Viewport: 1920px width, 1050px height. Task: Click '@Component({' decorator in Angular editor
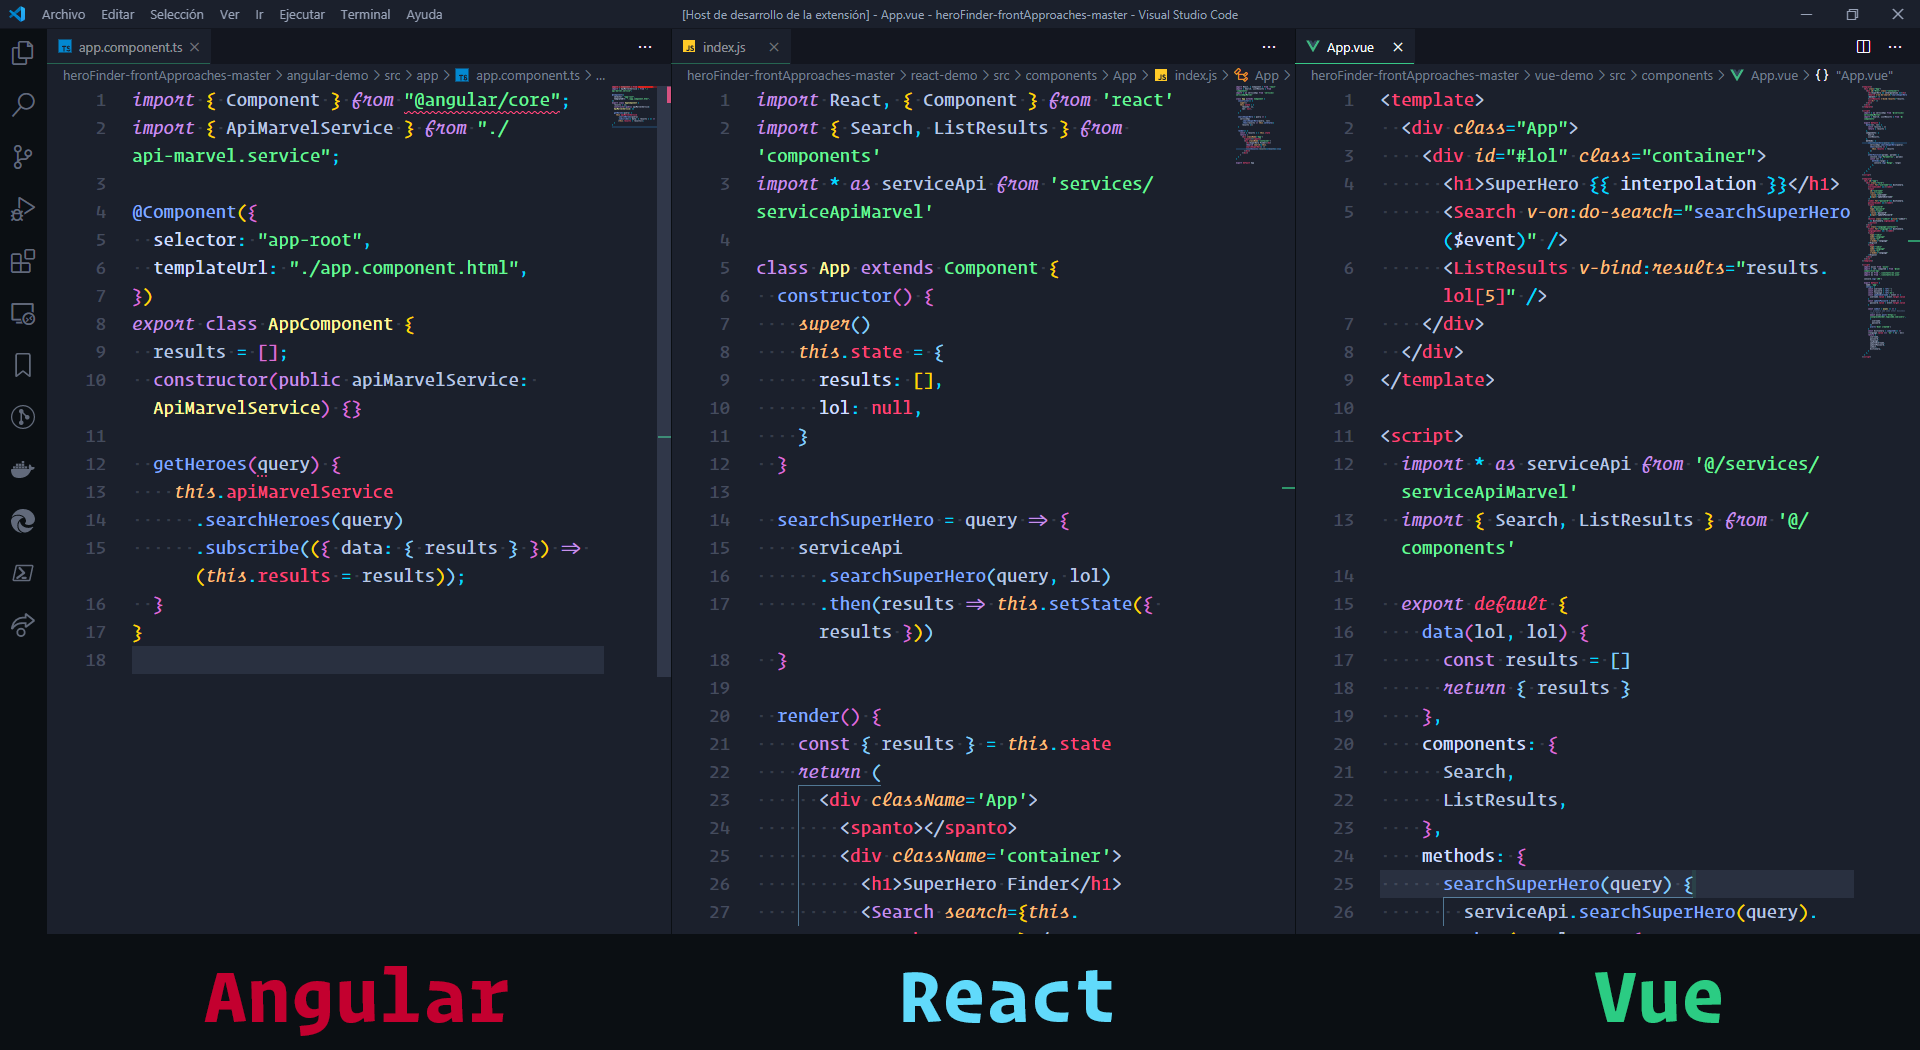(195, 212)
